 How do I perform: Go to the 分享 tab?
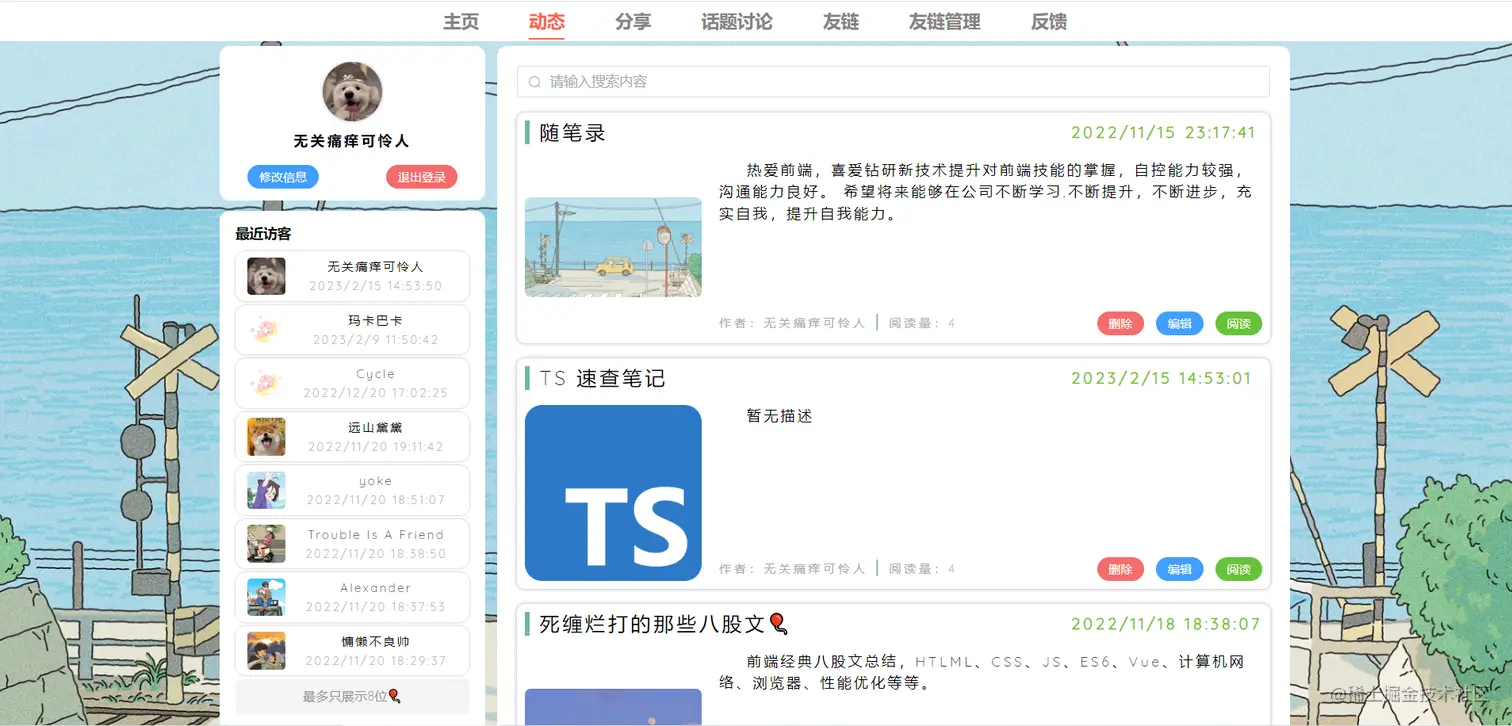tap(633, 22)
